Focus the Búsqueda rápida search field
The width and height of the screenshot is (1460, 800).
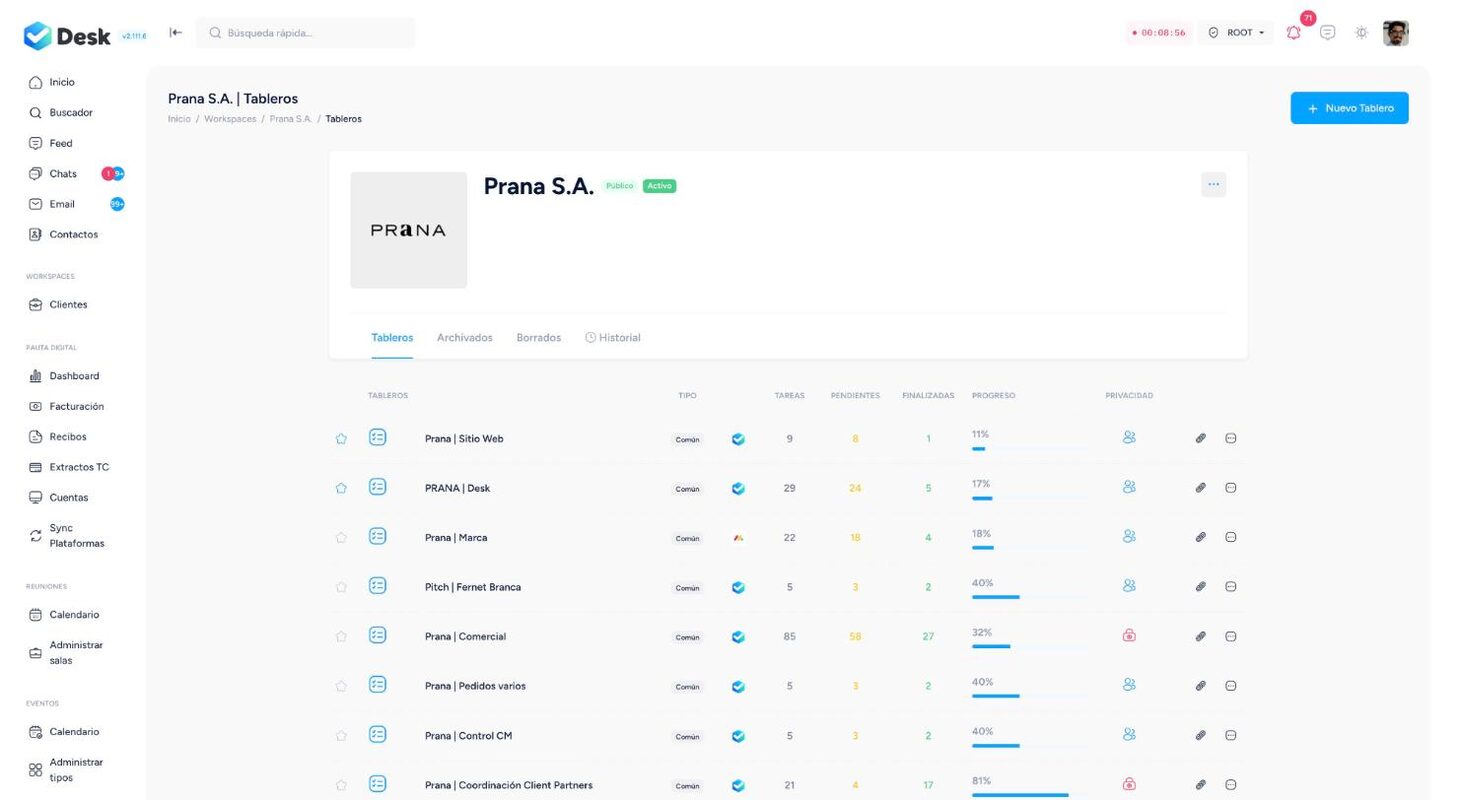[x=306, y=32]
